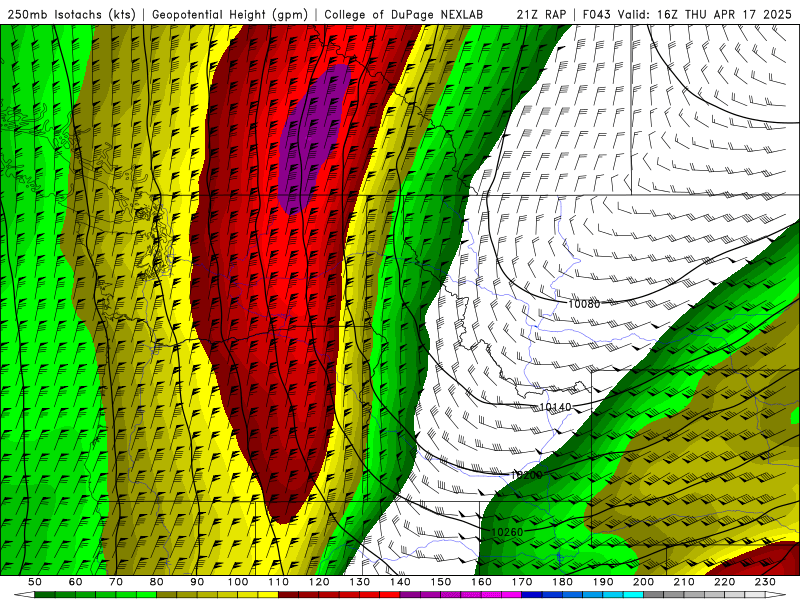The height and width of the screenshot is (600, 800).
Task: Click the bright red legend swatch left of 140
Action: (390, 594)
